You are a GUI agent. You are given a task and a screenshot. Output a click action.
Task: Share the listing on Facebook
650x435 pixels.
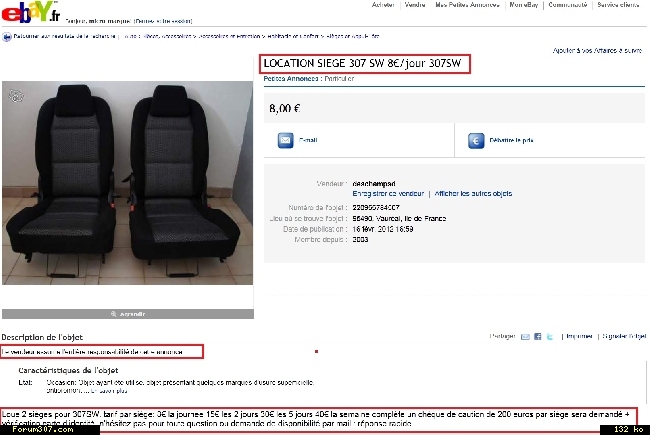[x=538, y=336]
